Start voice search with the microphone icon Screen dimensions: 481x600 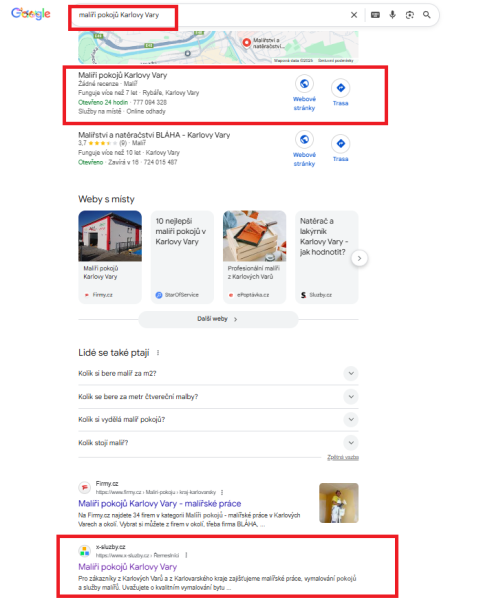pos(393,15)
